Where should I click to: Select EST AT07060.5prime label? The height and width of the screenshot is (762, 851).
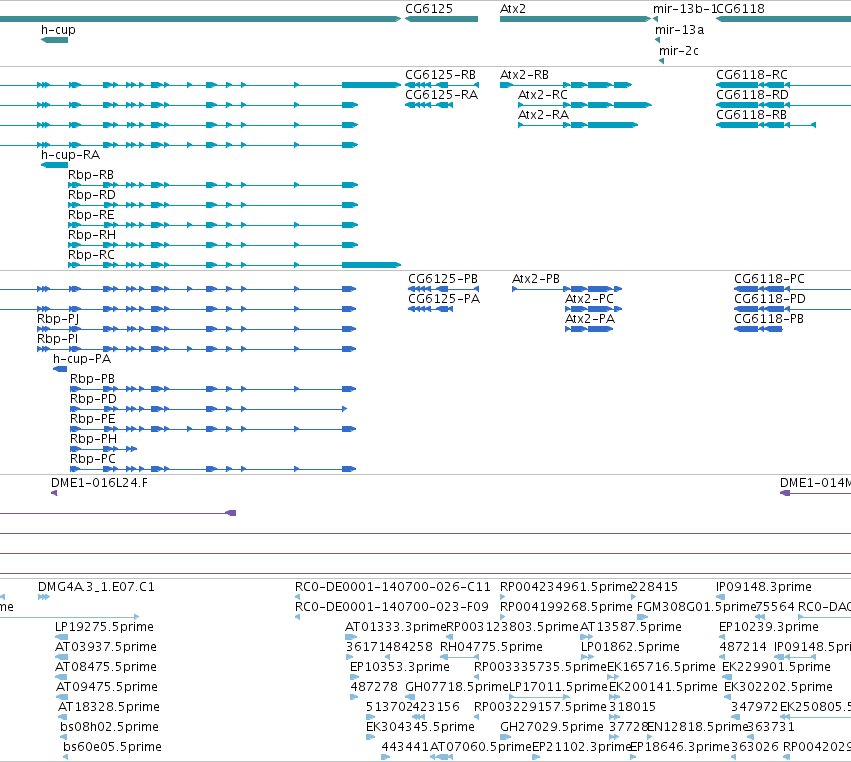pyautogui.click(x=481, y=747)
